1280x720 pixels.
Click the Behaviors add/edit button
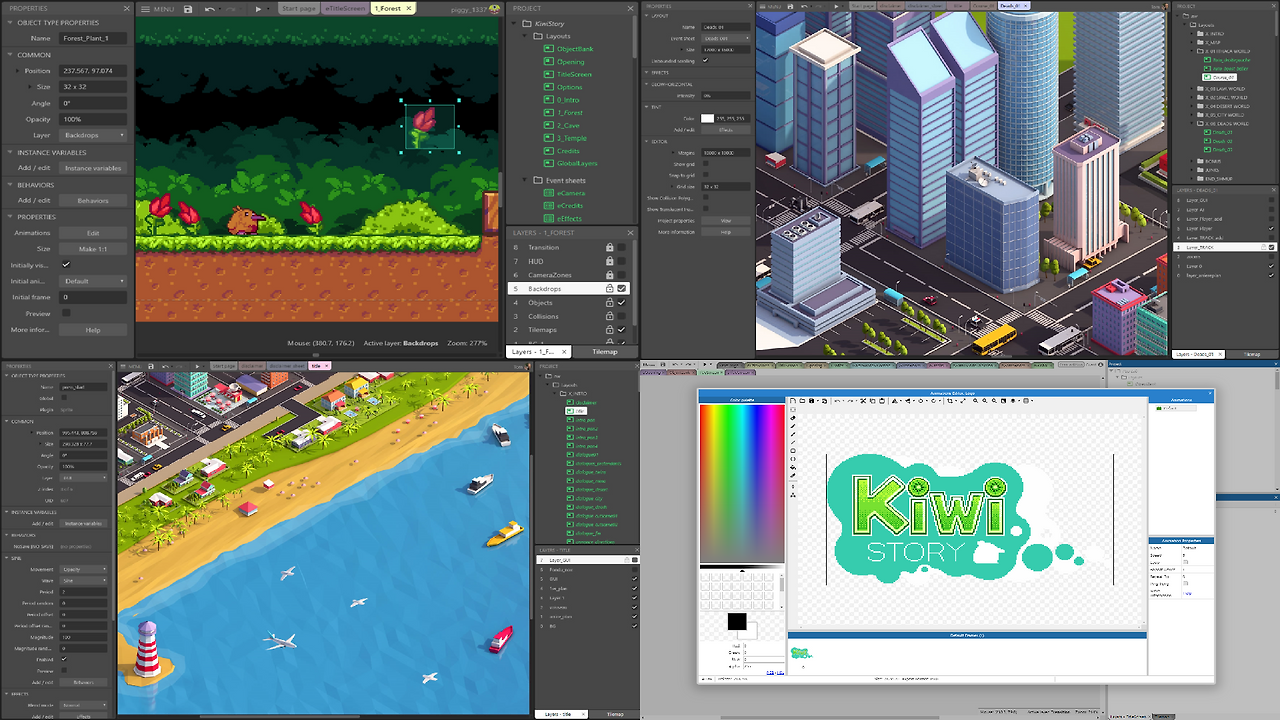(x=93, y=200)
